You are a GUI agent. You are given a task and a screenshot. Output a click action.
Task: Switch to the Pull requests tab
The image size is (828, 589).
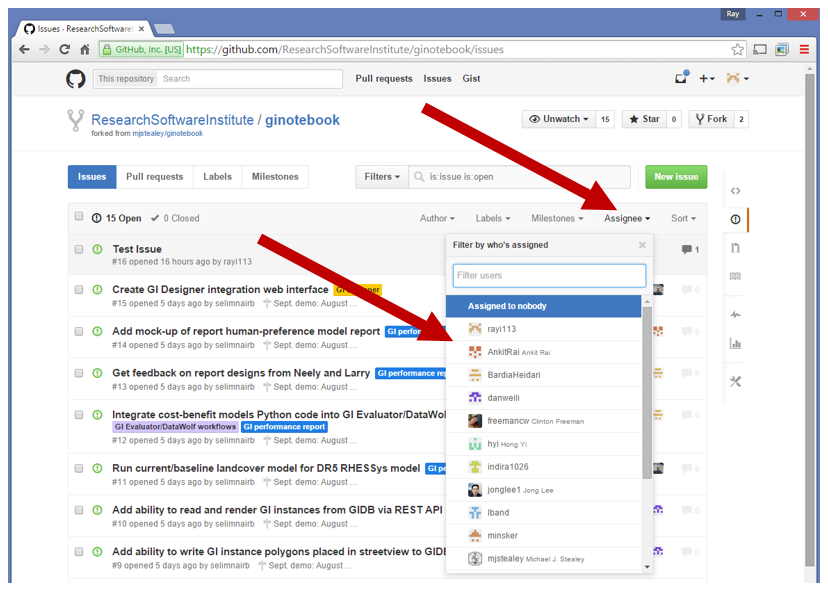point(155,177)
